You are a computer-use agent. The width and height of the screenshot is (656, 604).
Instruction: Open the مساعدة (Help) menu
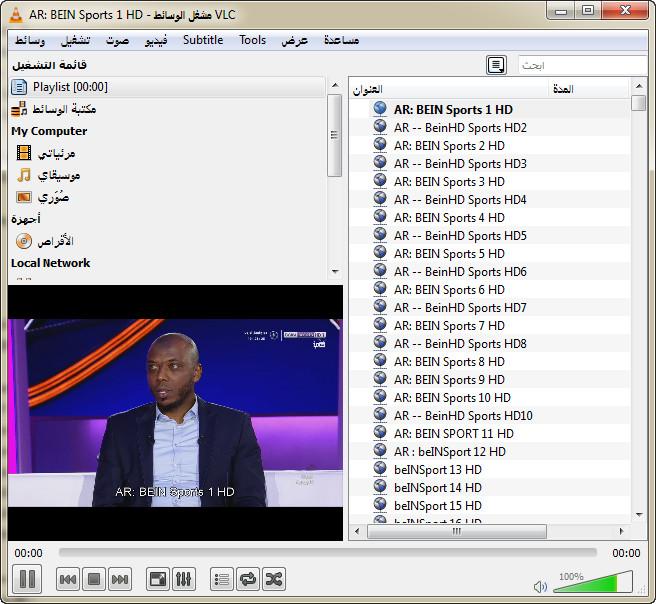(x=341, y=40)
